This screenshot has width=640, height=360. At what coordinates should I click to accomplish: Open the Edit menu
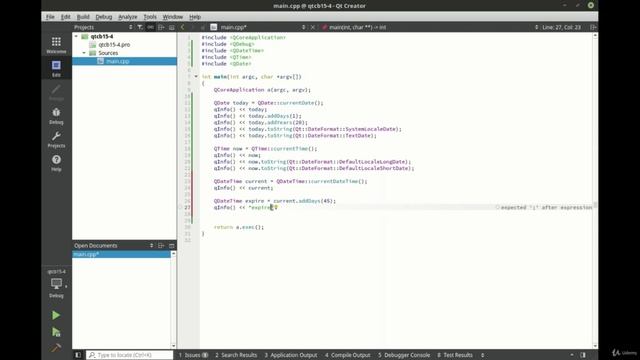click(x=65, y=17)
